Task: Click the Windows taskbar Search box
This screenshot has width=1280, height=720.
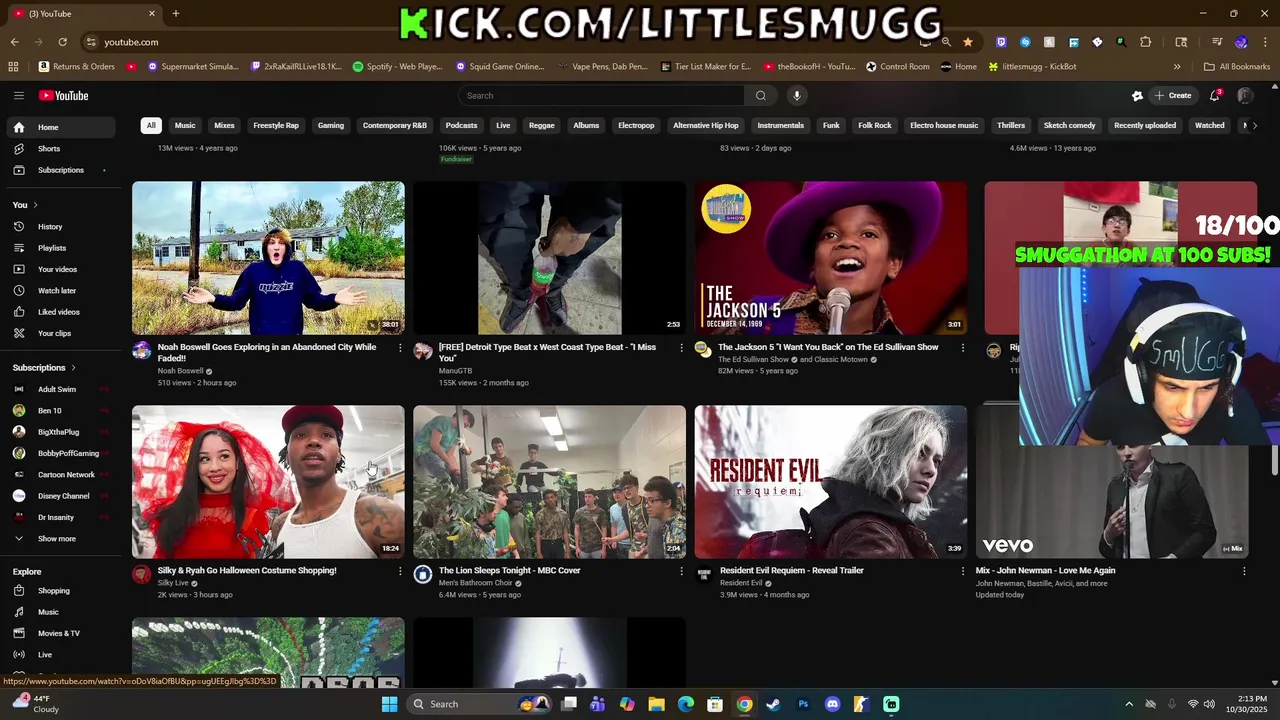Action: point(479,704)
